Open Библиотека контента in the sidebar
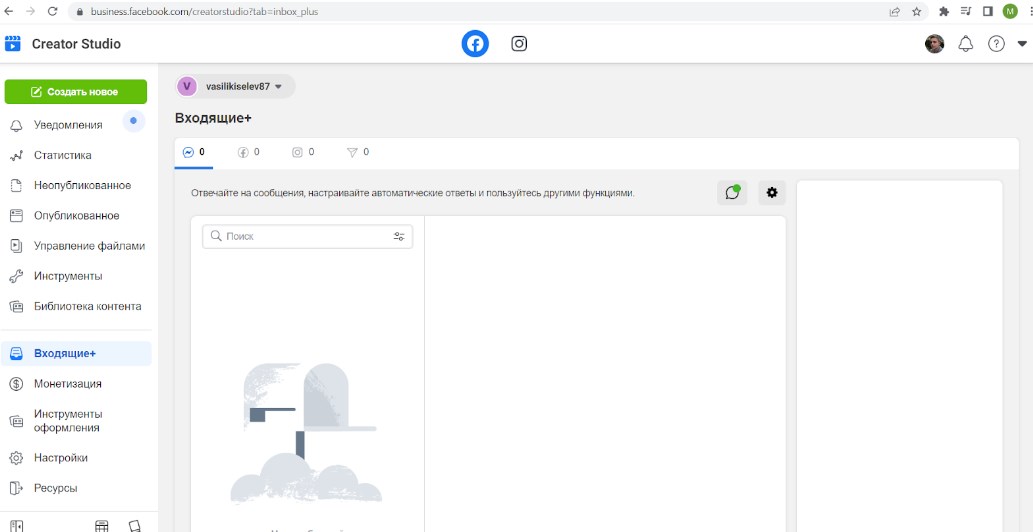The height and width of the screenshot is (532, 1033). click(87, 307)
